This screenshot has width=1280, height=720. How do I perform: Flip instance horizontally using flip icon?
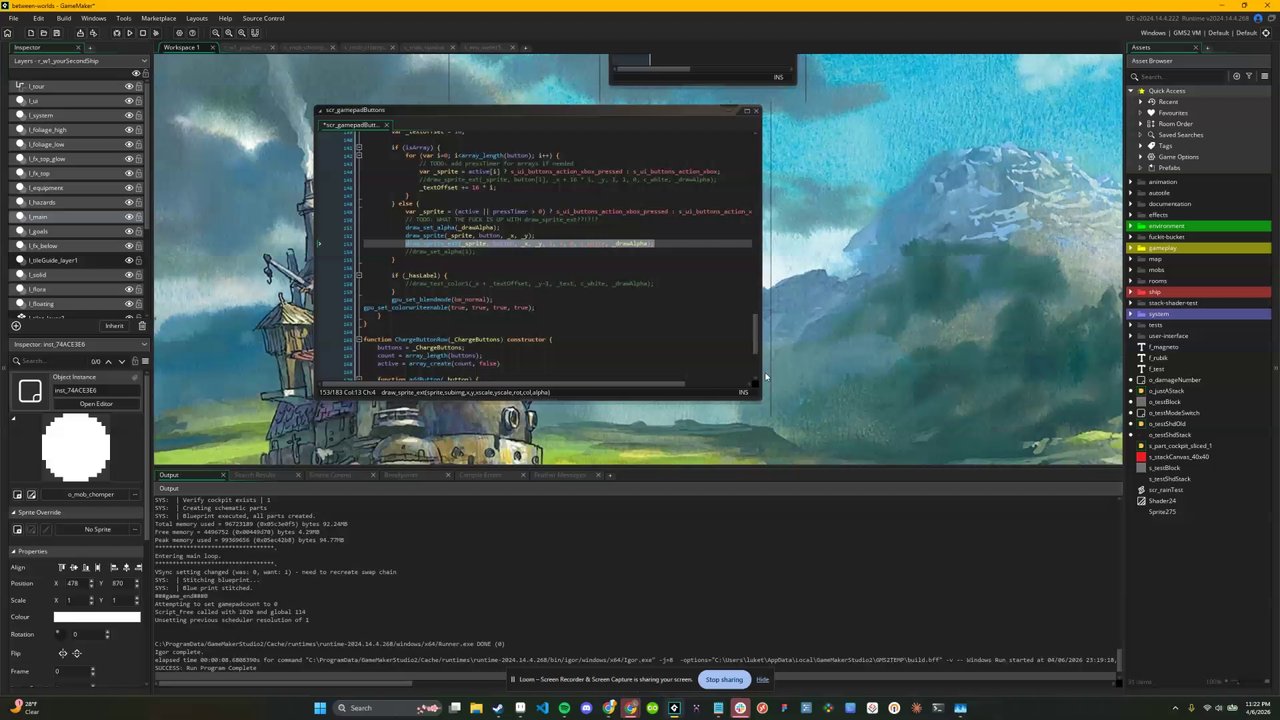tap(63, 653)
